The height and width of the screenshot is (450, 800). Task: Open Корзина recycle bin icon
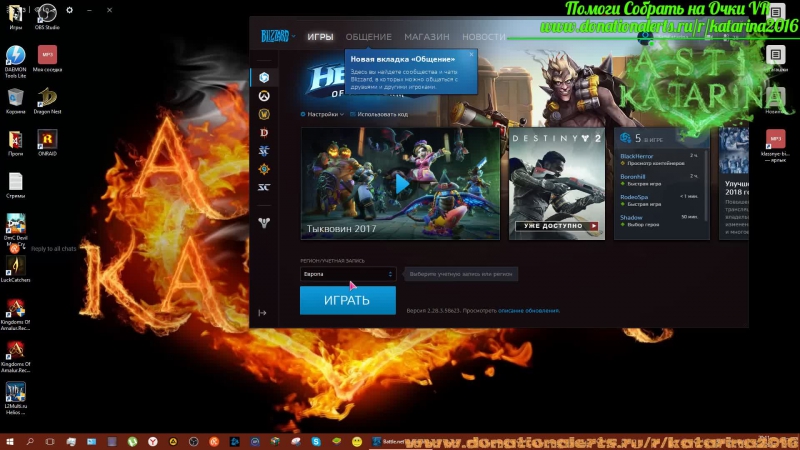click(x=15, y=101)
